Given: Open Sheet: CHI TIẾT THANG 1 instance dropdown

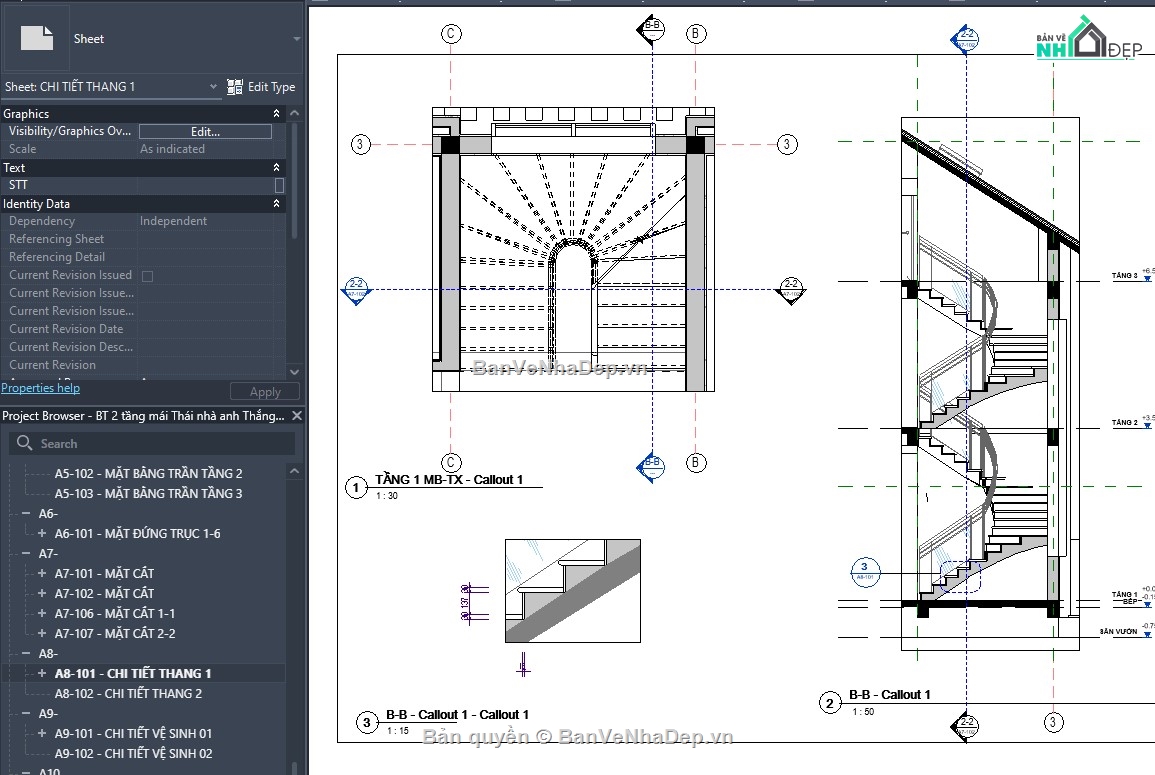Looking at the screenshot, I should [x=213, y=86].
